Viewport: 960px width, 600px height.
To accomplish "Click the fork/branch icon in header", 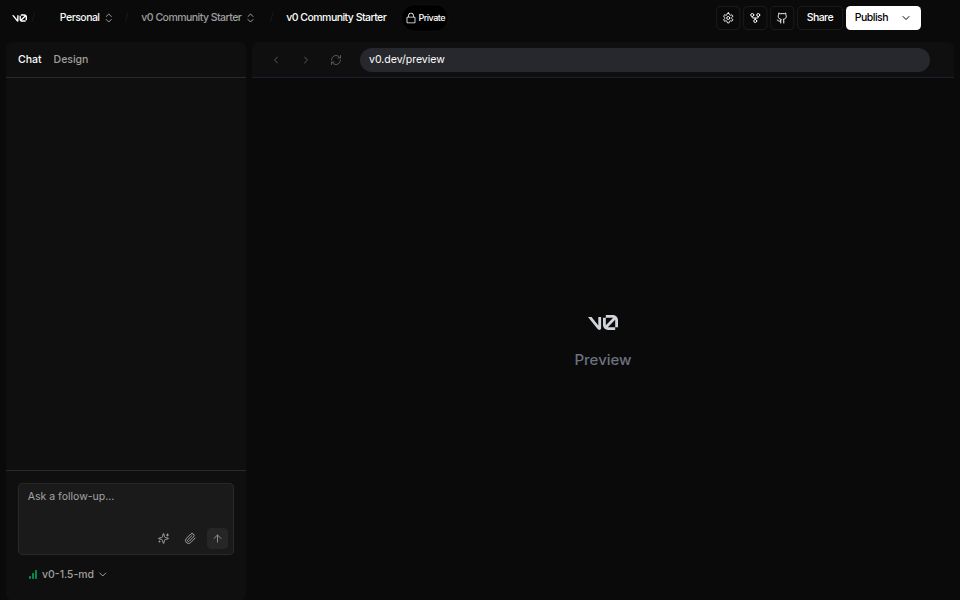I will point(755,18).
